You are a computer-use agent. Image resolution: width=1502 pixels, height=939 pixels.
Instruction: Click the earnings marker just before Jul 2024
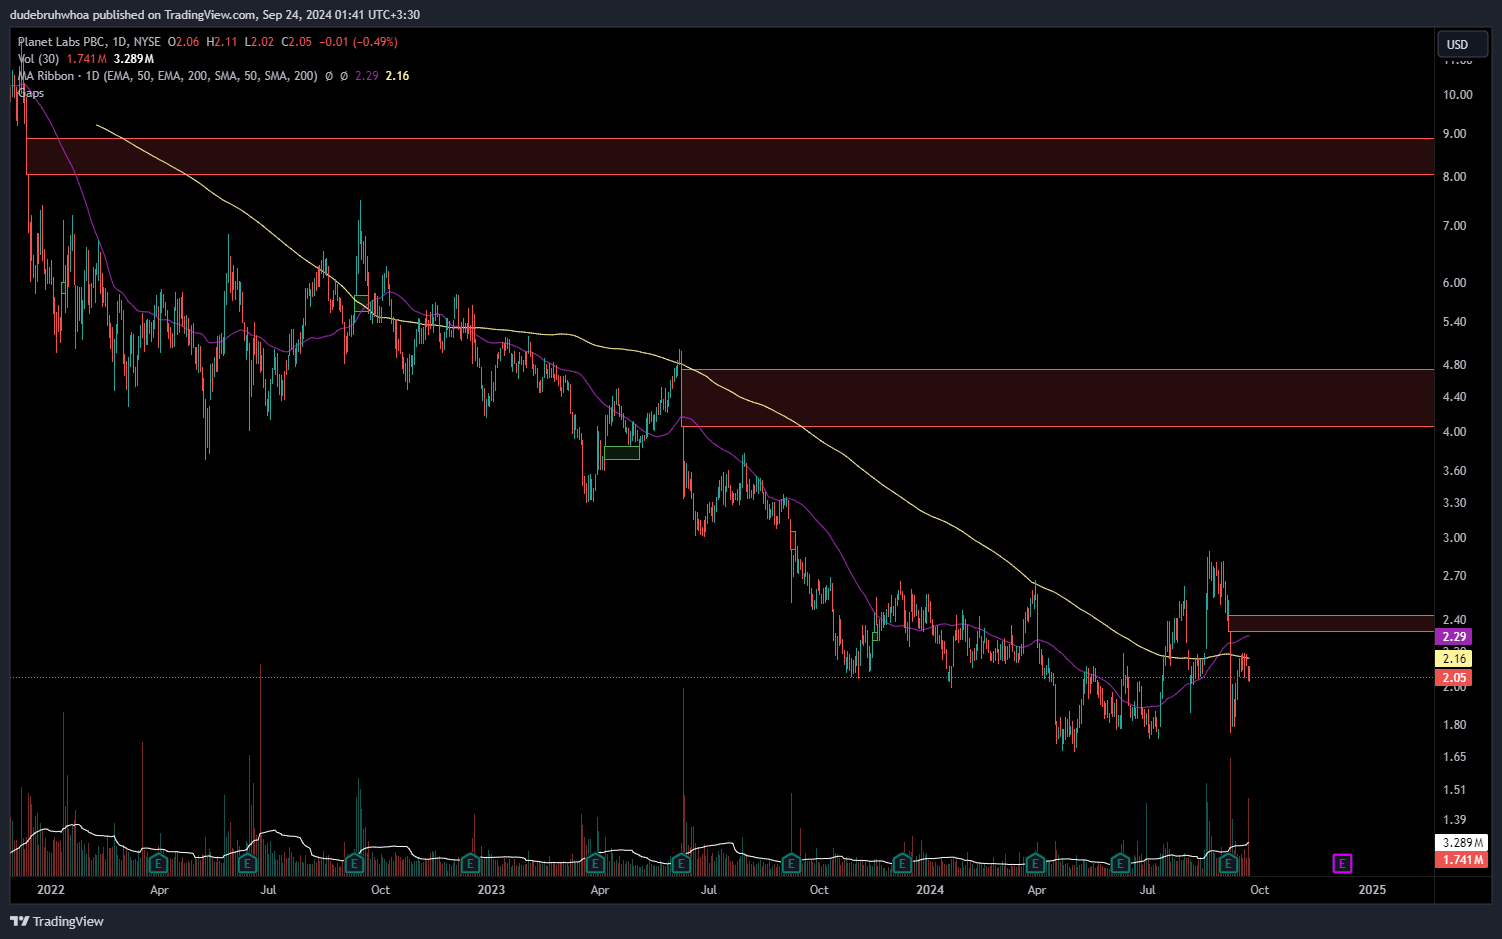(1121, 863)
